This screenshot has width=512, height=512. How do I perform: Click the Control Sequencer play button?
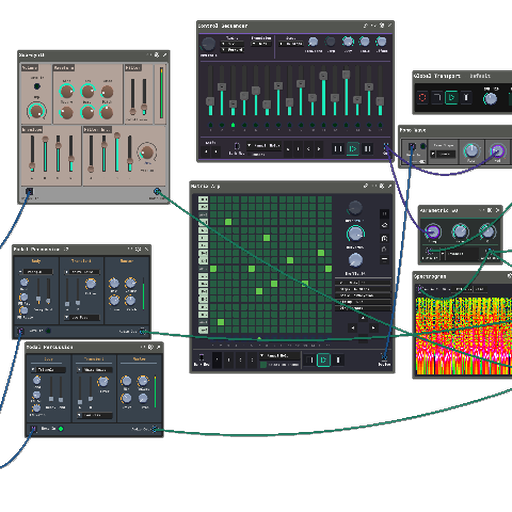(x=353, y=149)
